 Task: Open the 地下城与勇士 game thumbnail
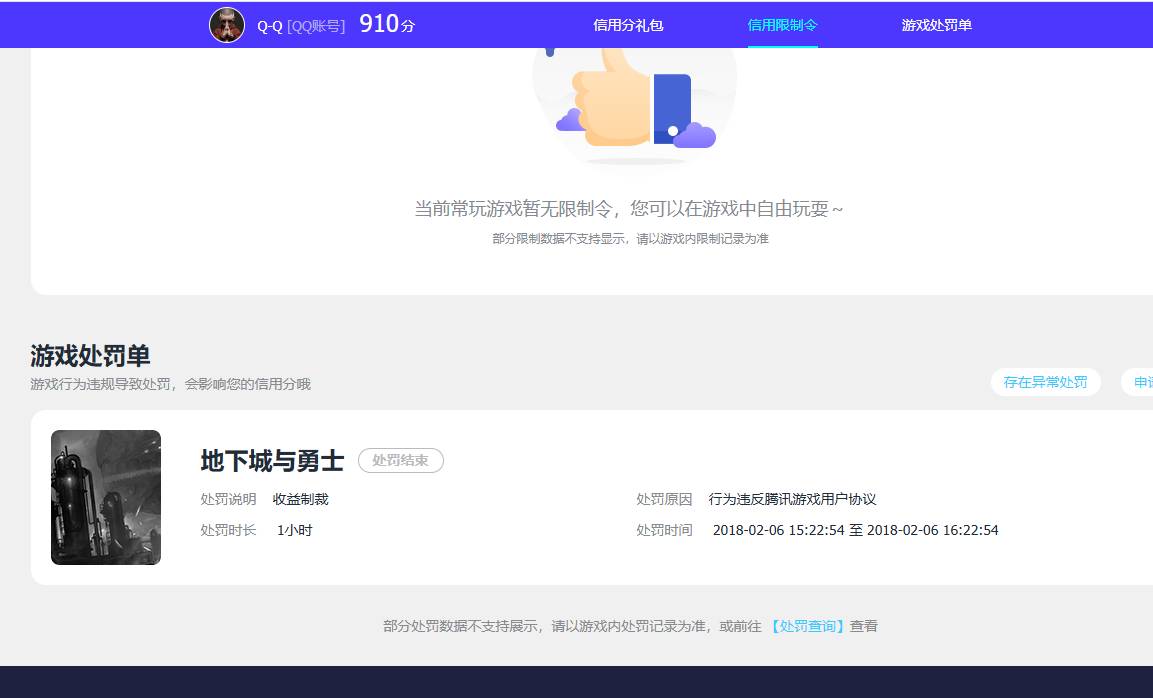(x=105, y=497)
